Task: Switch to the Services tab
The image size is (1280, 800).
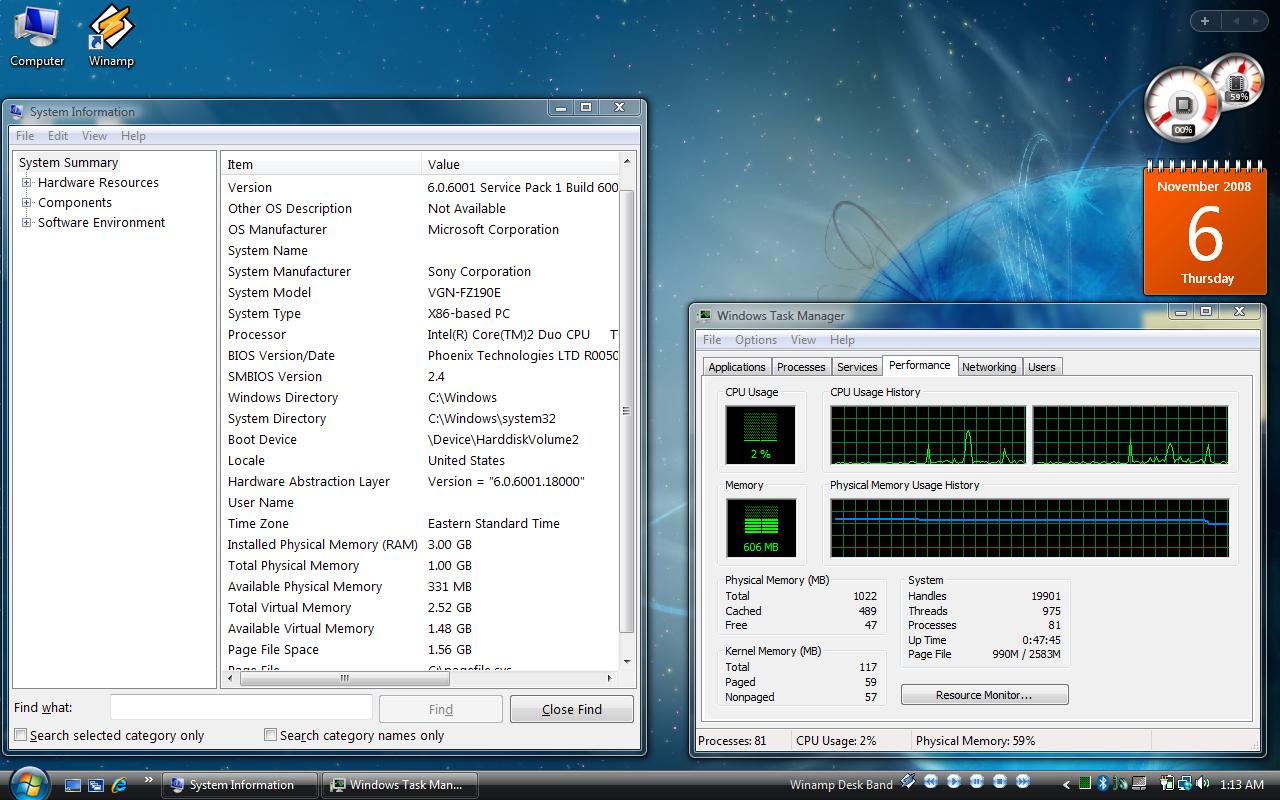Action: coord(857,367)
